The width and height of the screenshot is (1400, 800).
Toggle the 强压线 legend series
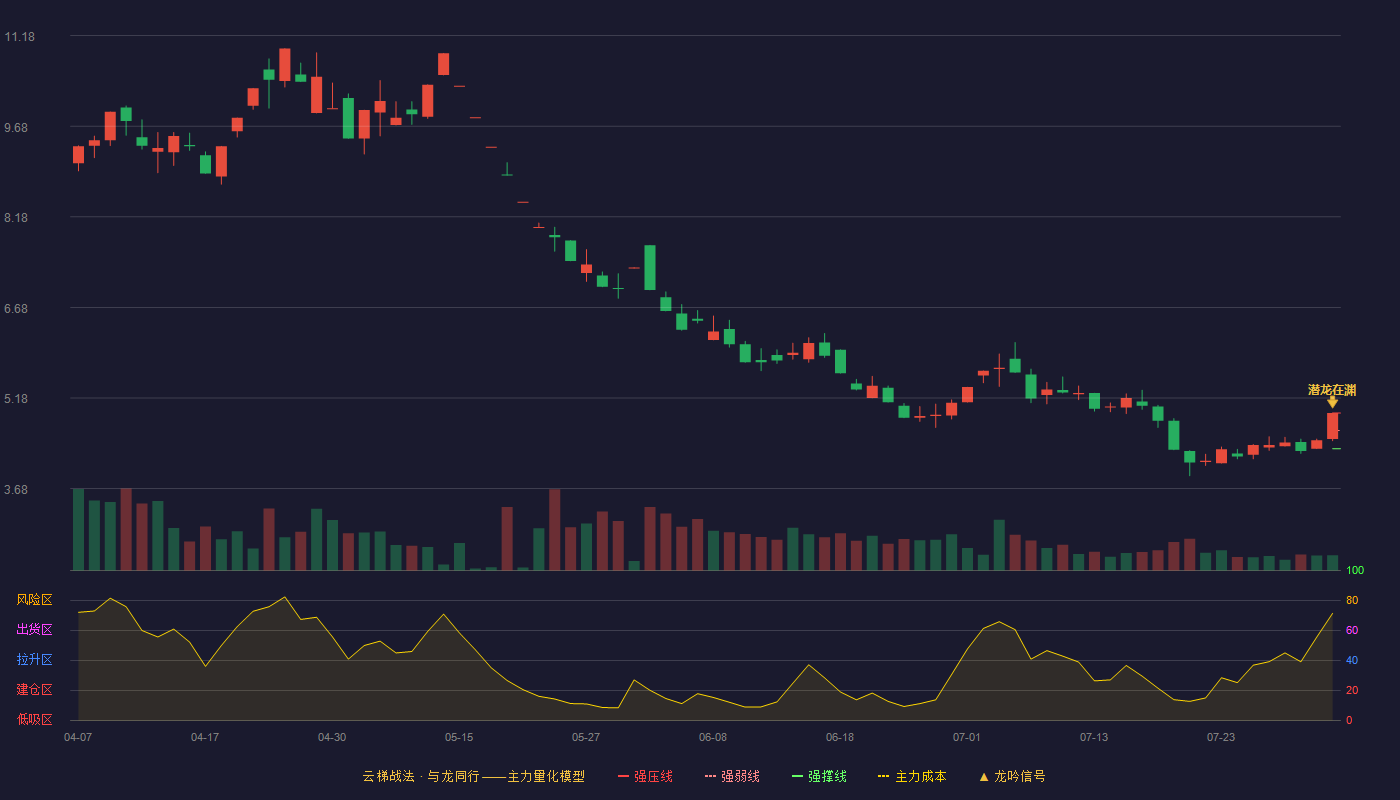pyautogui.click(x=645, y=776)
